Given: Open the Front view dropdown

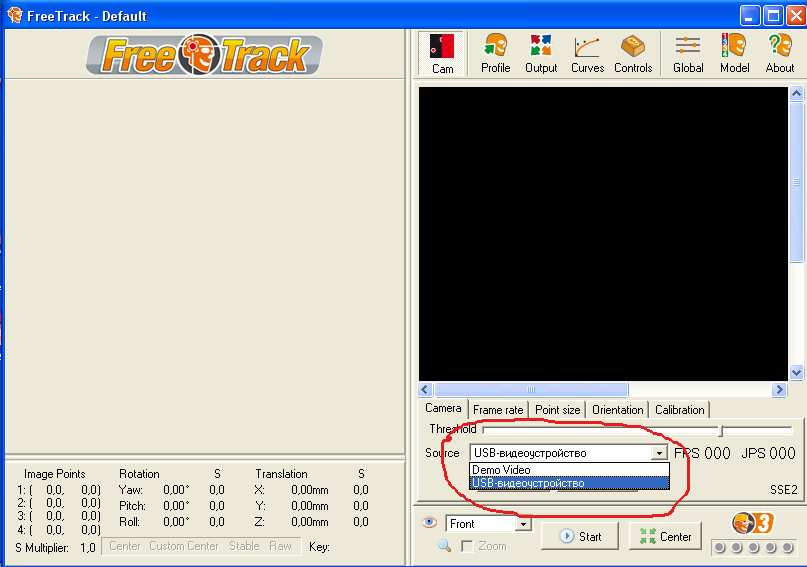Looking at the screenshot, I should [523, 524].
